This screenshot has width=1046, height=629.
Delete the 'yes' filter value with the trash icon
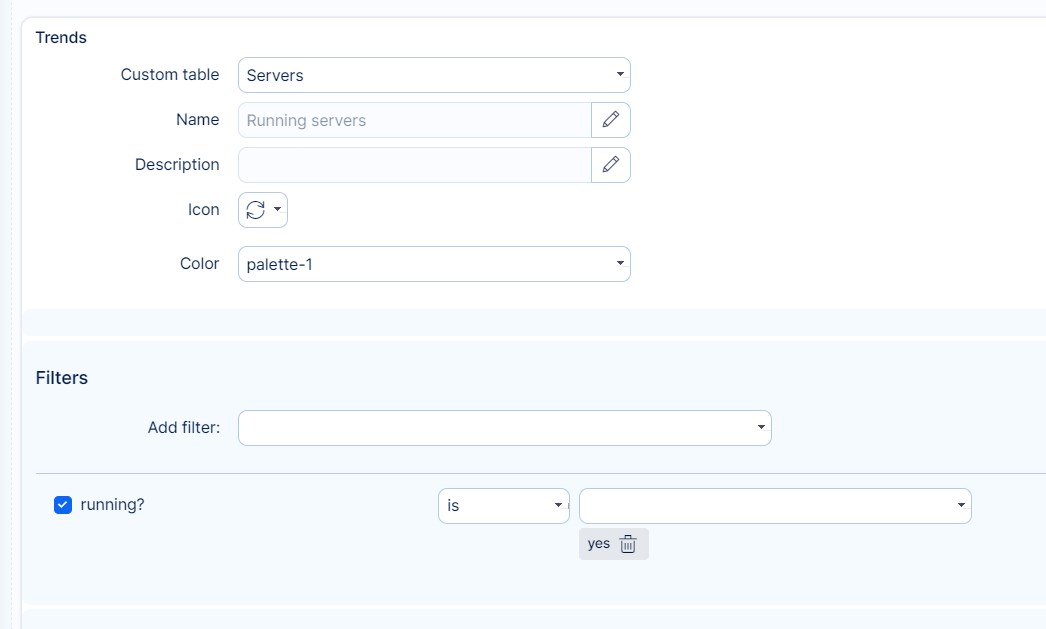(x=628, y=544)
